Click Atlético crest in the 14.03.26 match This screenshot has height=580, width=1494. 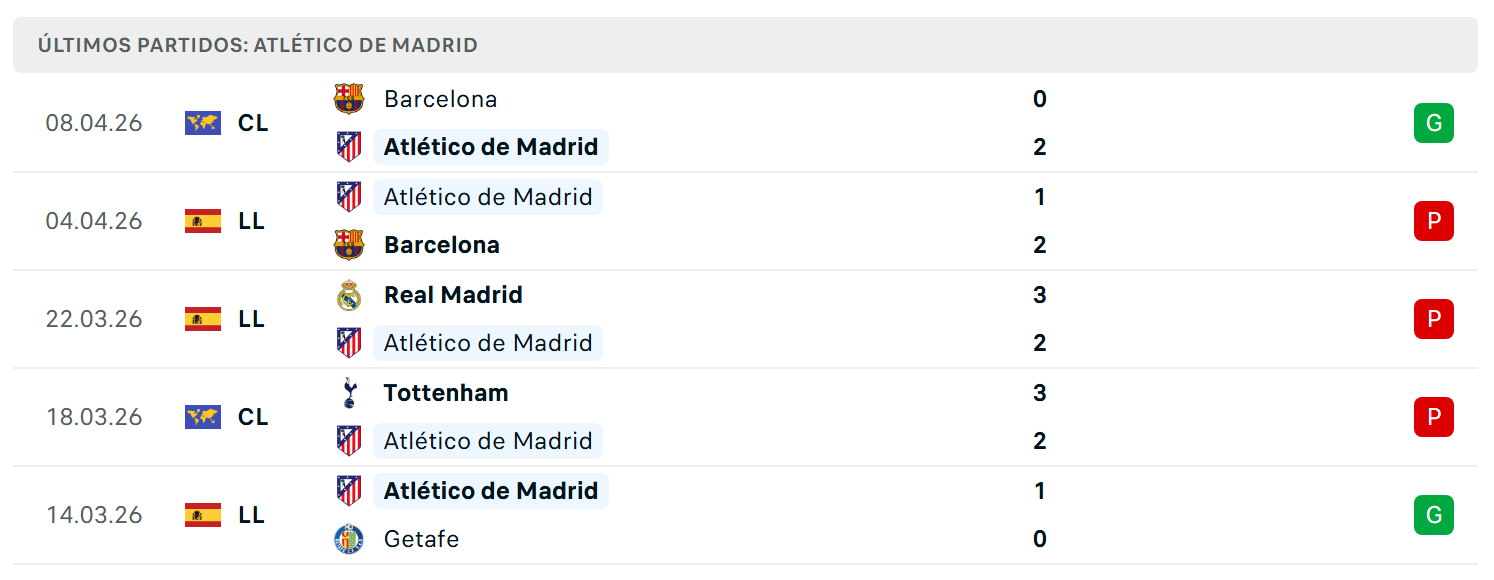click(349, 491)
